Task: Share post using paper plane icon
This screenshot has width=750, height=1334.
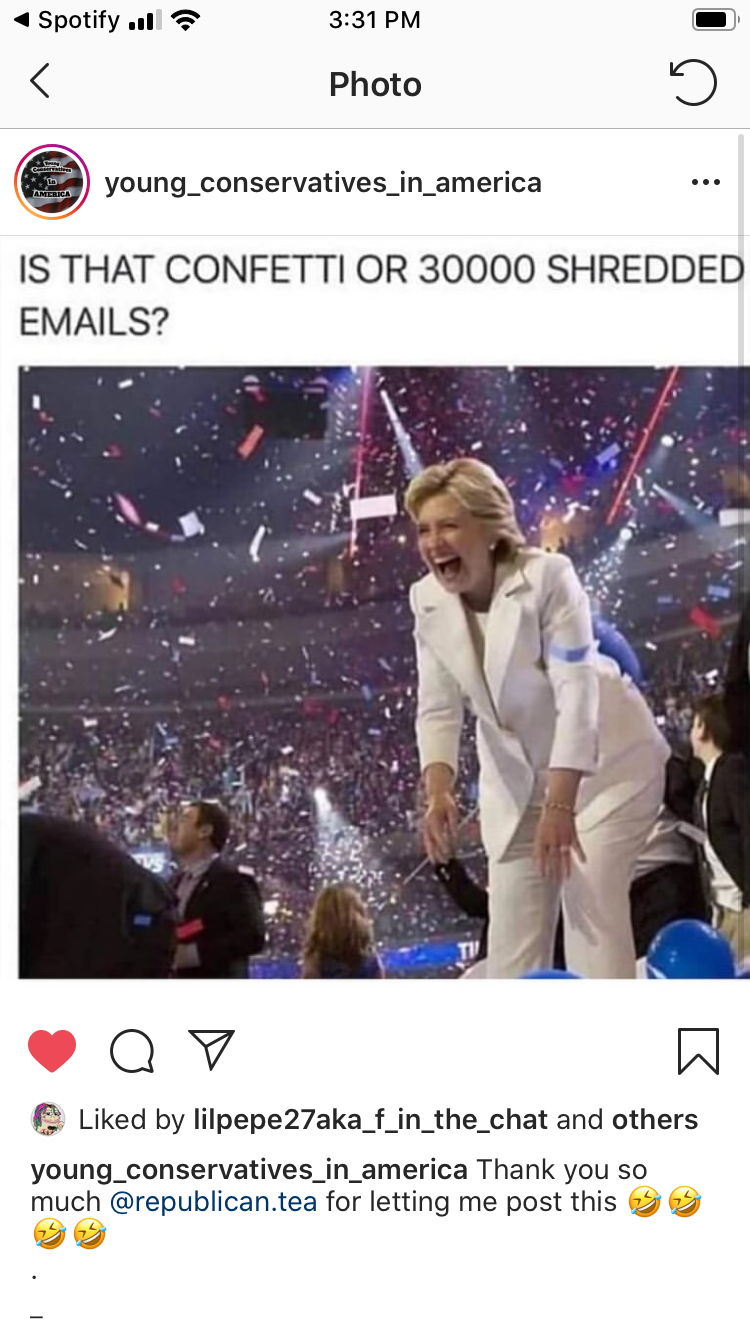Action: [x=211, y=1050]
